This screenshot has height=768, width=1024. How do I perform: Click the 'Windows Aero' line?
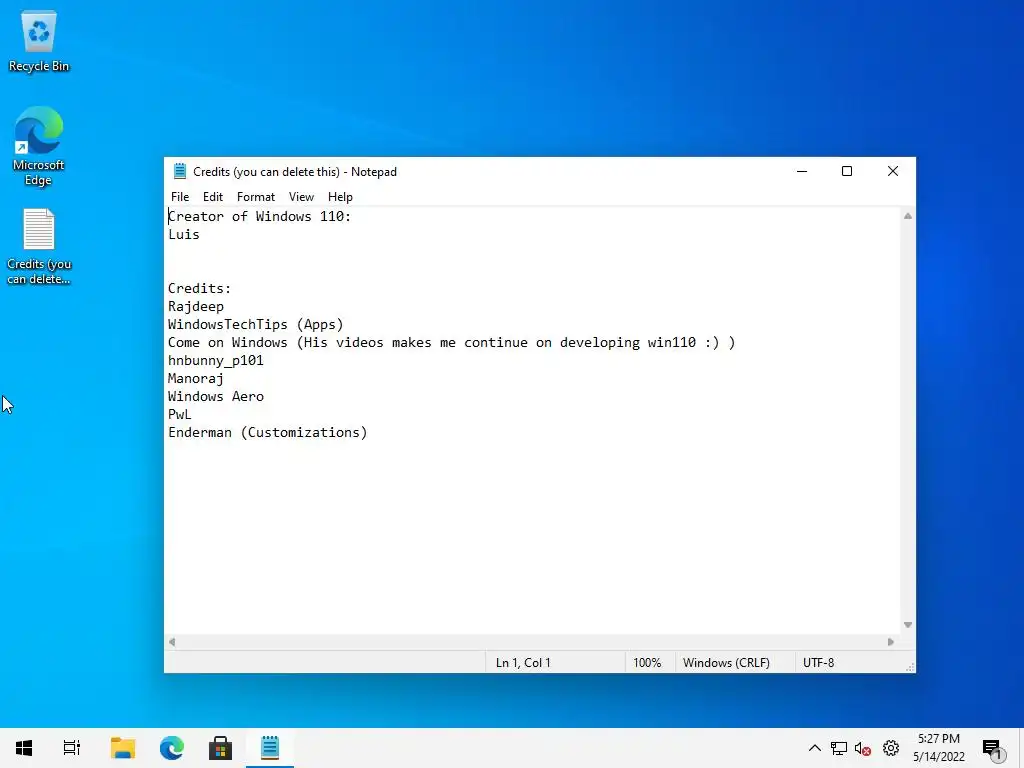(x=216, y=396)
